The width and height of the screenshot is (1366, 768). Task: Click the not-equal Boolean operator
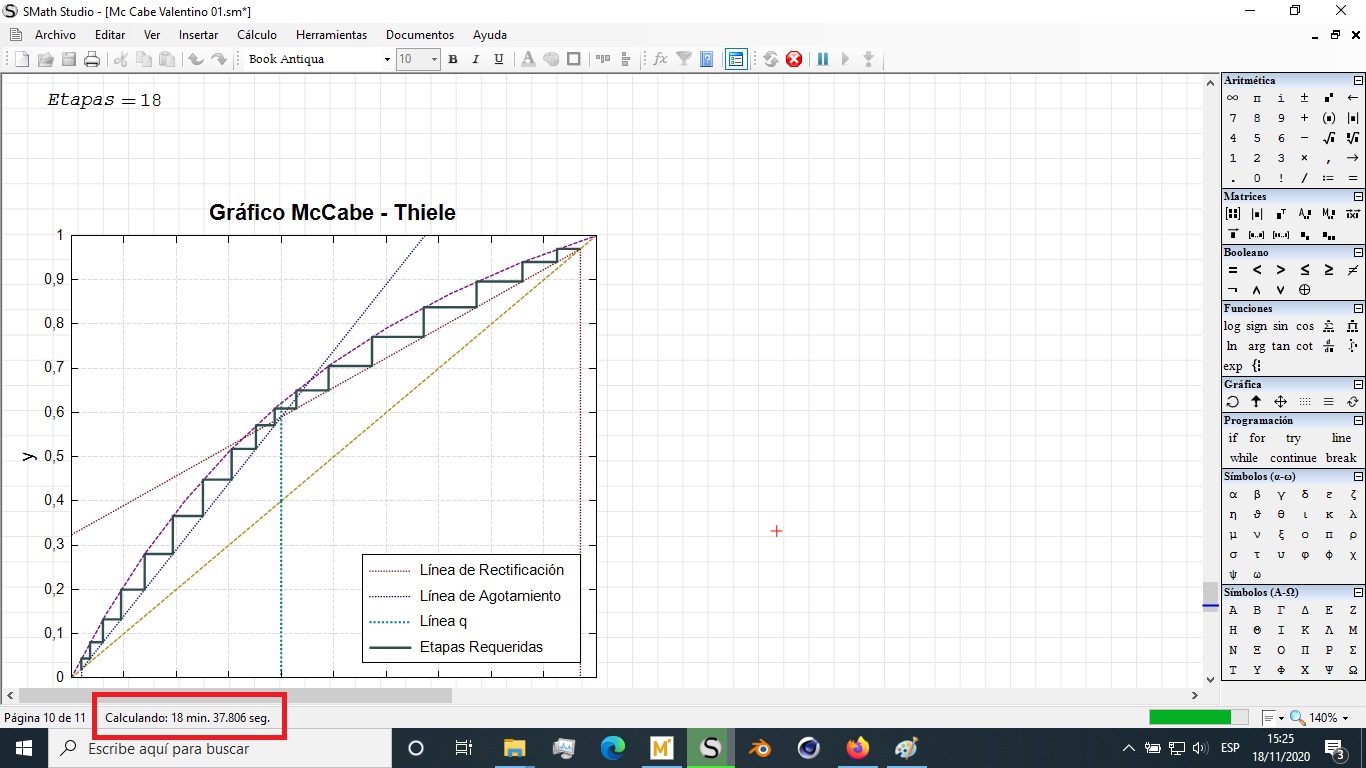pos(1353,270)
